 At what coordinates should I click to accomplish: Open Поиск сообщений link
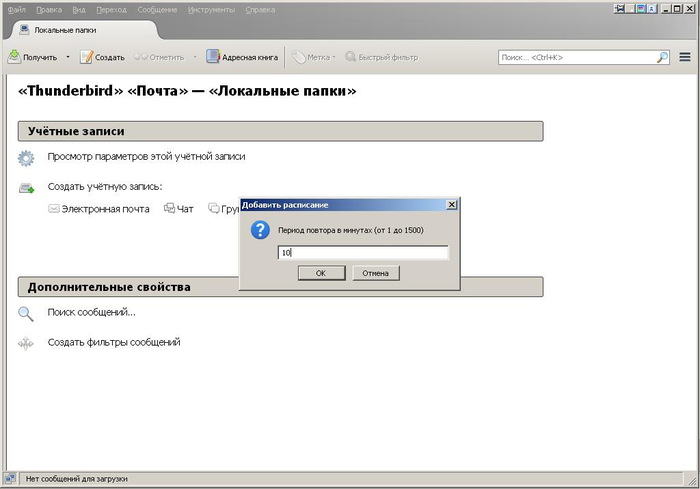pyautogui.click(x=92, y=312)
